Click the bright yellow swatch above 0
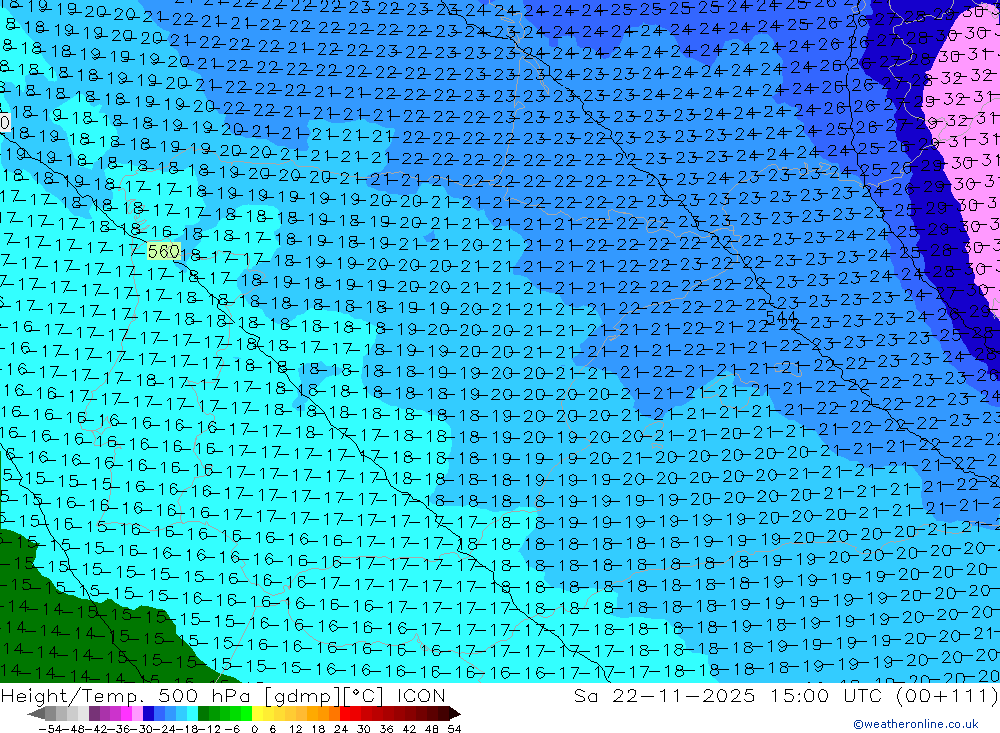Viewport: 1000px width, 733px height. point(258,713)
